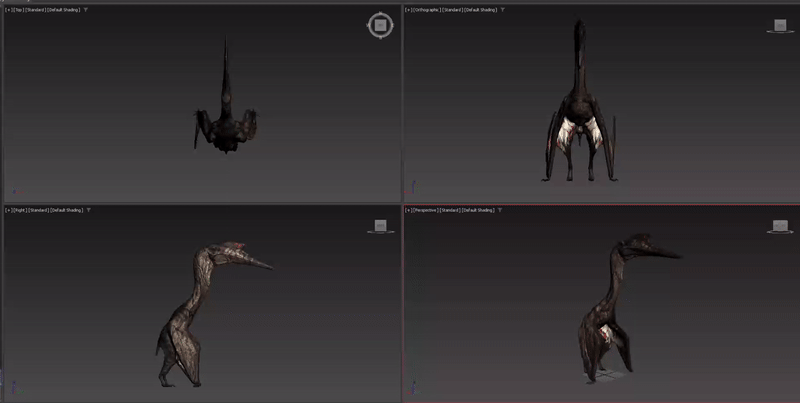This screenshot has width=800, height=403.
Task: Click the ViewCube in the Orthographic viewport
Action: coord(779,27)
